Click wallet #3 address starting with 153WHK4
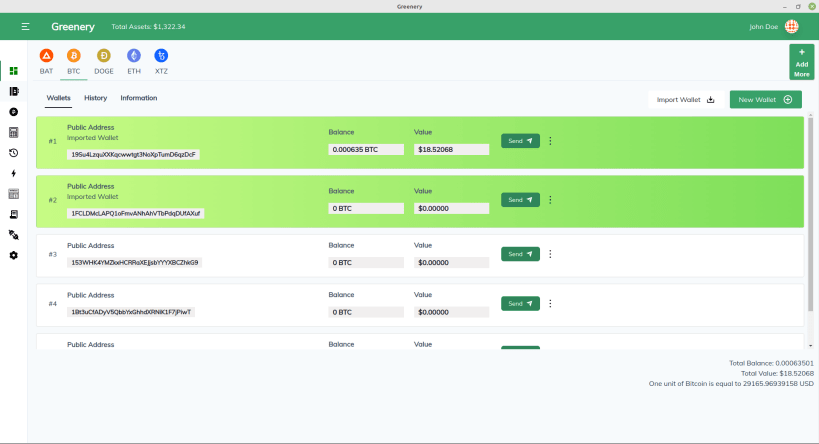The height and width of the screenshot is (444, 819). [134, 263]
